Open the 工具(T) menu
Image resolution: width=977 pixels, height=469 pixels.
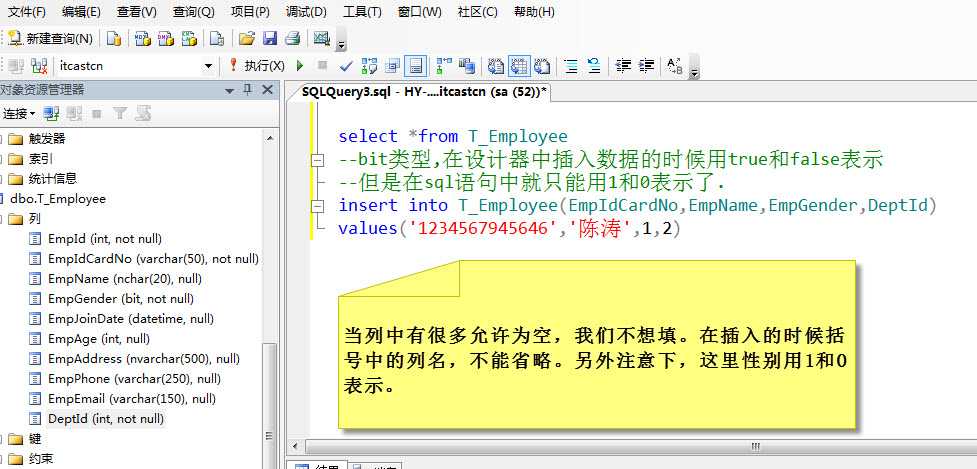coord(362,12)
